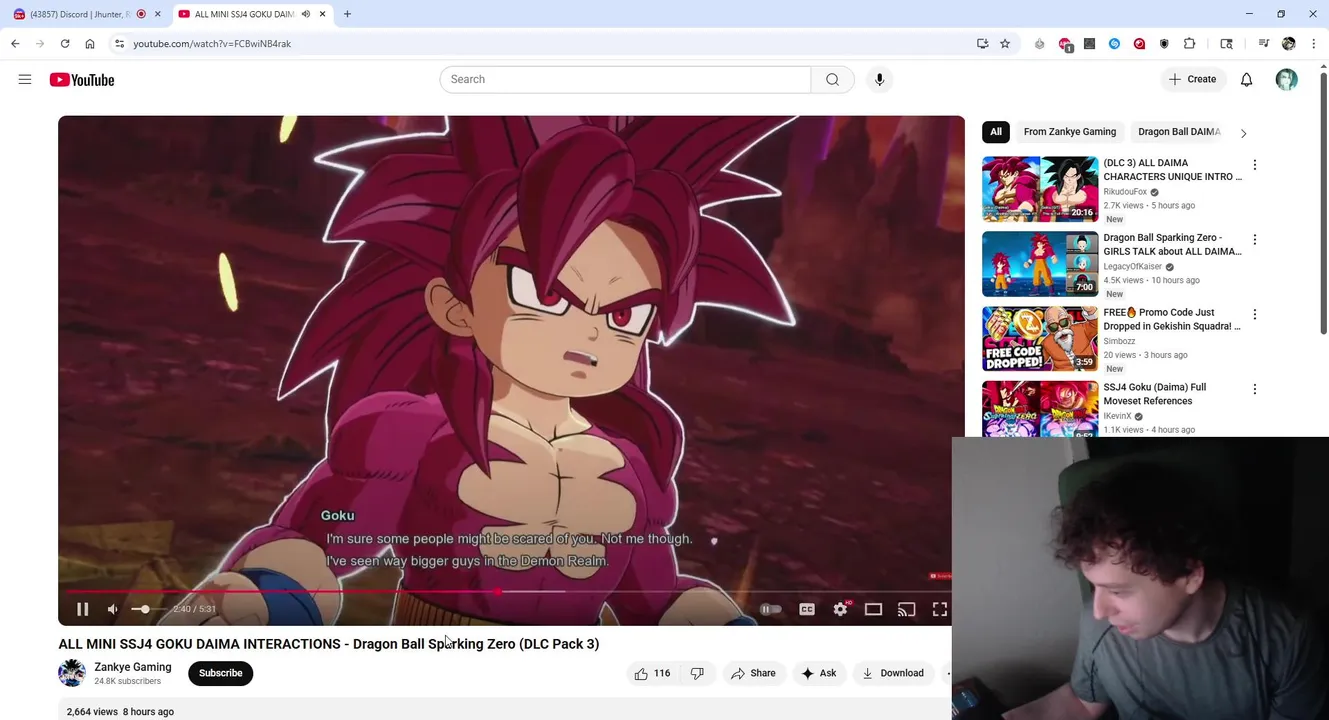Click the Create button
1329x720 pixels.
point(1193,79)
